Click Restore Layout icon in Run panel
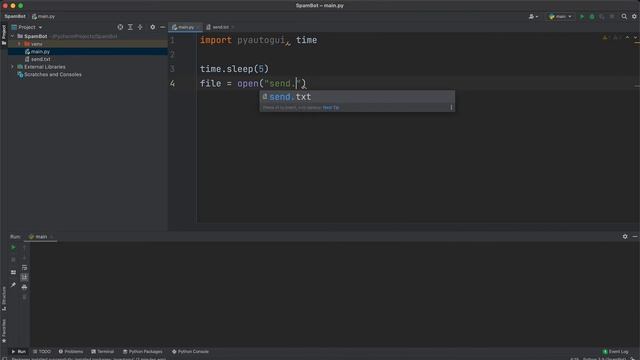 pyautogui.click(x=13, y=272)
